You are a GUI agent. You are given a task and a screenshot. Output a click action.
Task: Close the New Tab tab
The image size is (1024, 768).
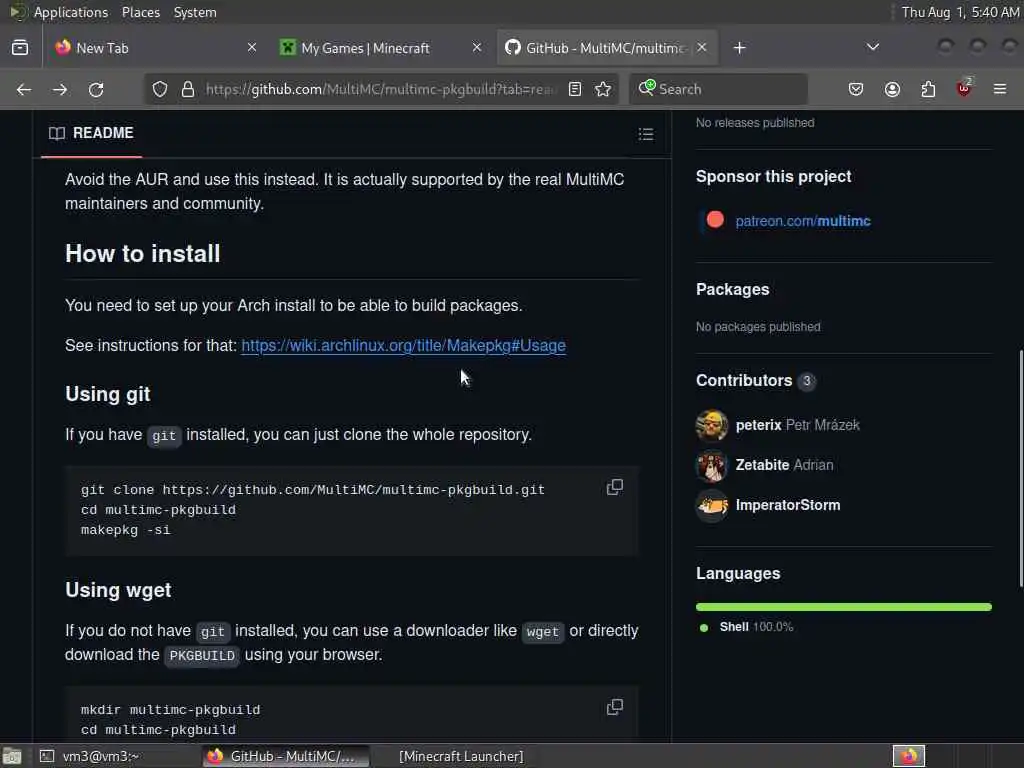pyautogui.click(x=252, y=47)
